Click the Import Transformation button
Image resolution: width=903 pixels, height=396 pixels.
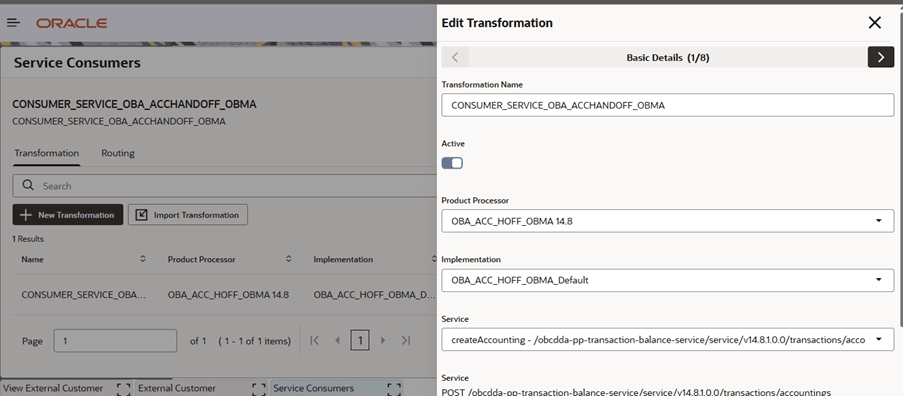tap(188, 215)
